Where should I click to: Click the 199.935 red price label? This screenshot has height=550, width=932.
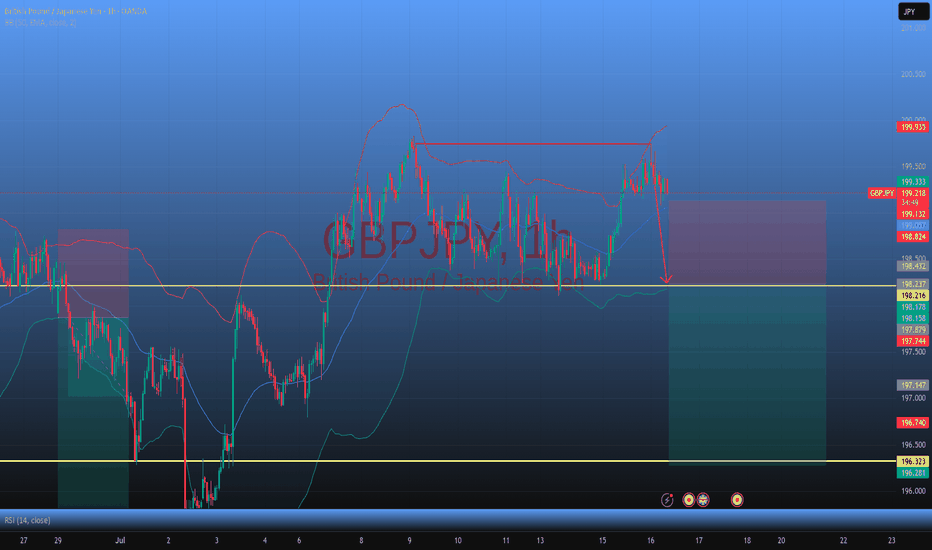(912, 127)
